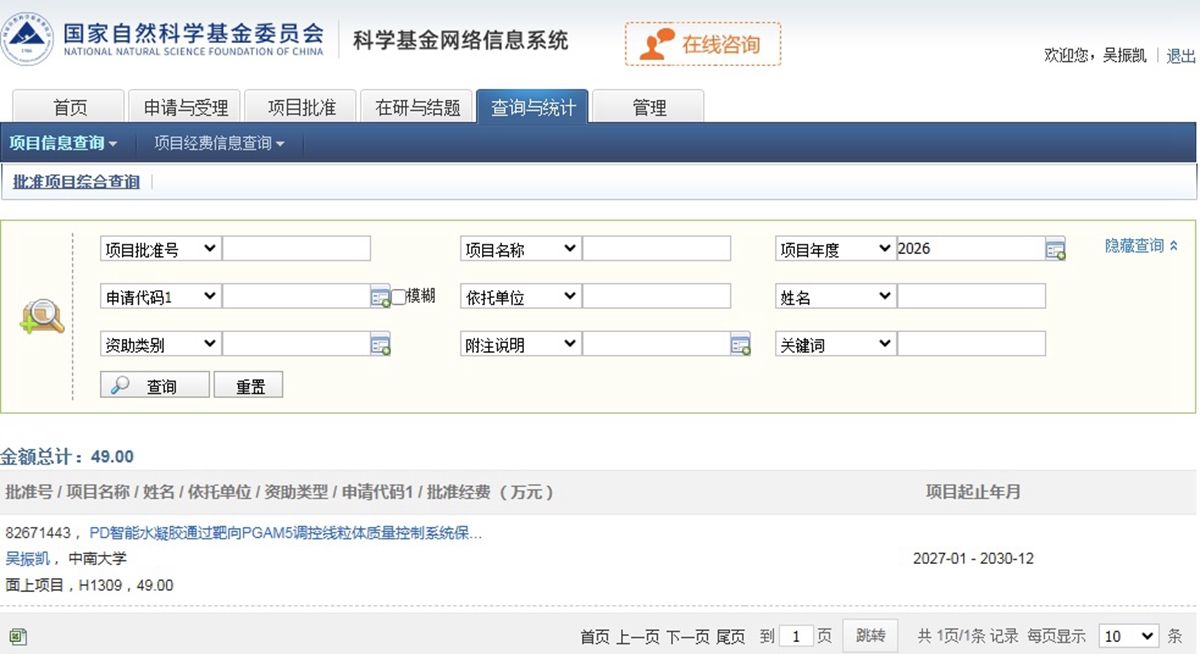The width and height of the screenshot is (1200, 654).
Task: Select the 查询与统计 tab
Action: point(533,107)
